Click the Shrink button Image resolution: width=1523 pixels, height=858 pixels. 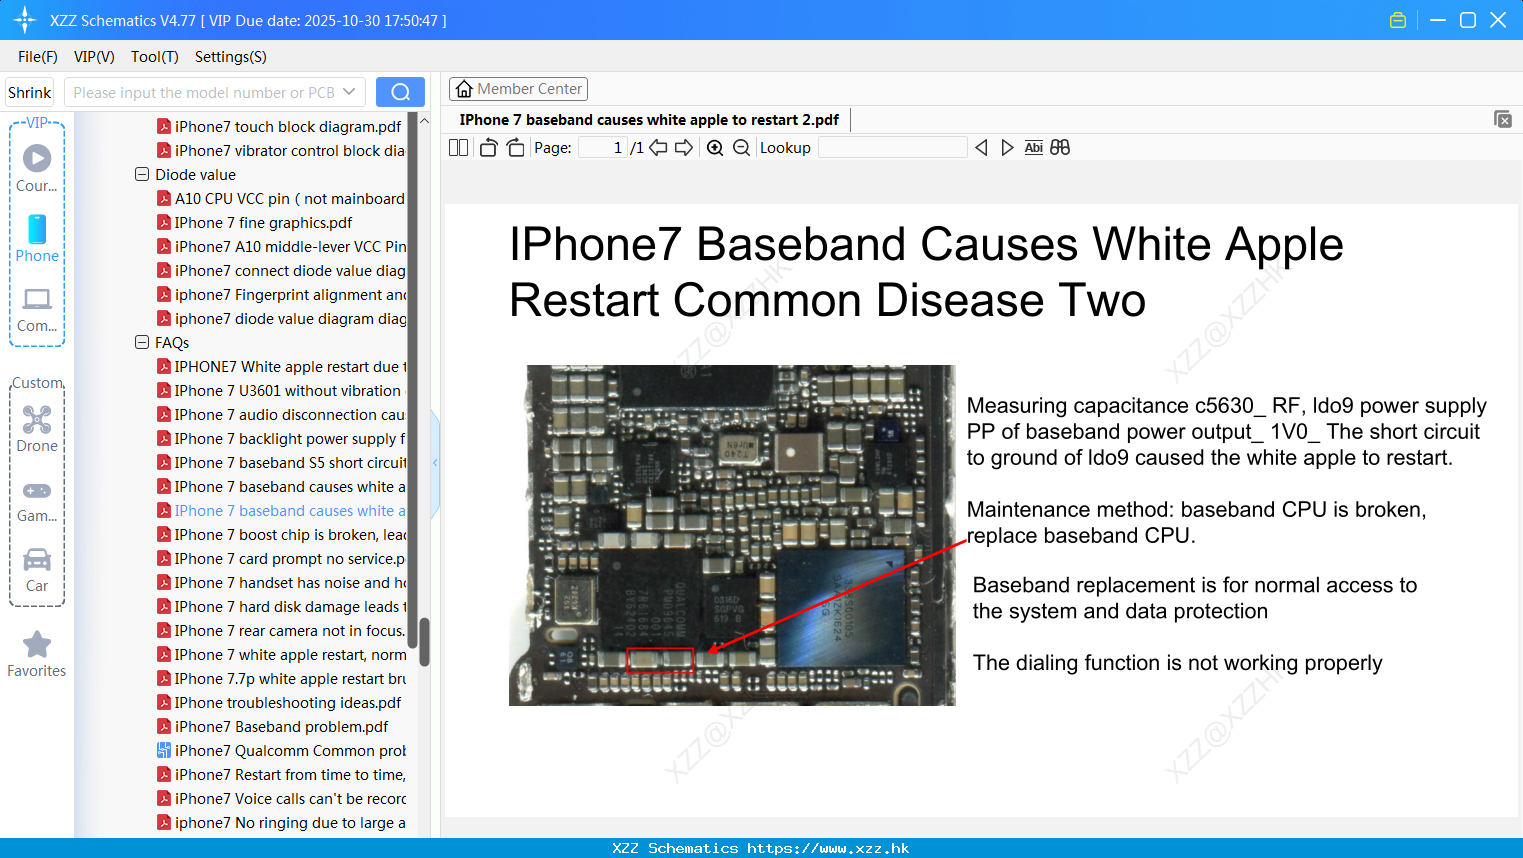(29, 92)
